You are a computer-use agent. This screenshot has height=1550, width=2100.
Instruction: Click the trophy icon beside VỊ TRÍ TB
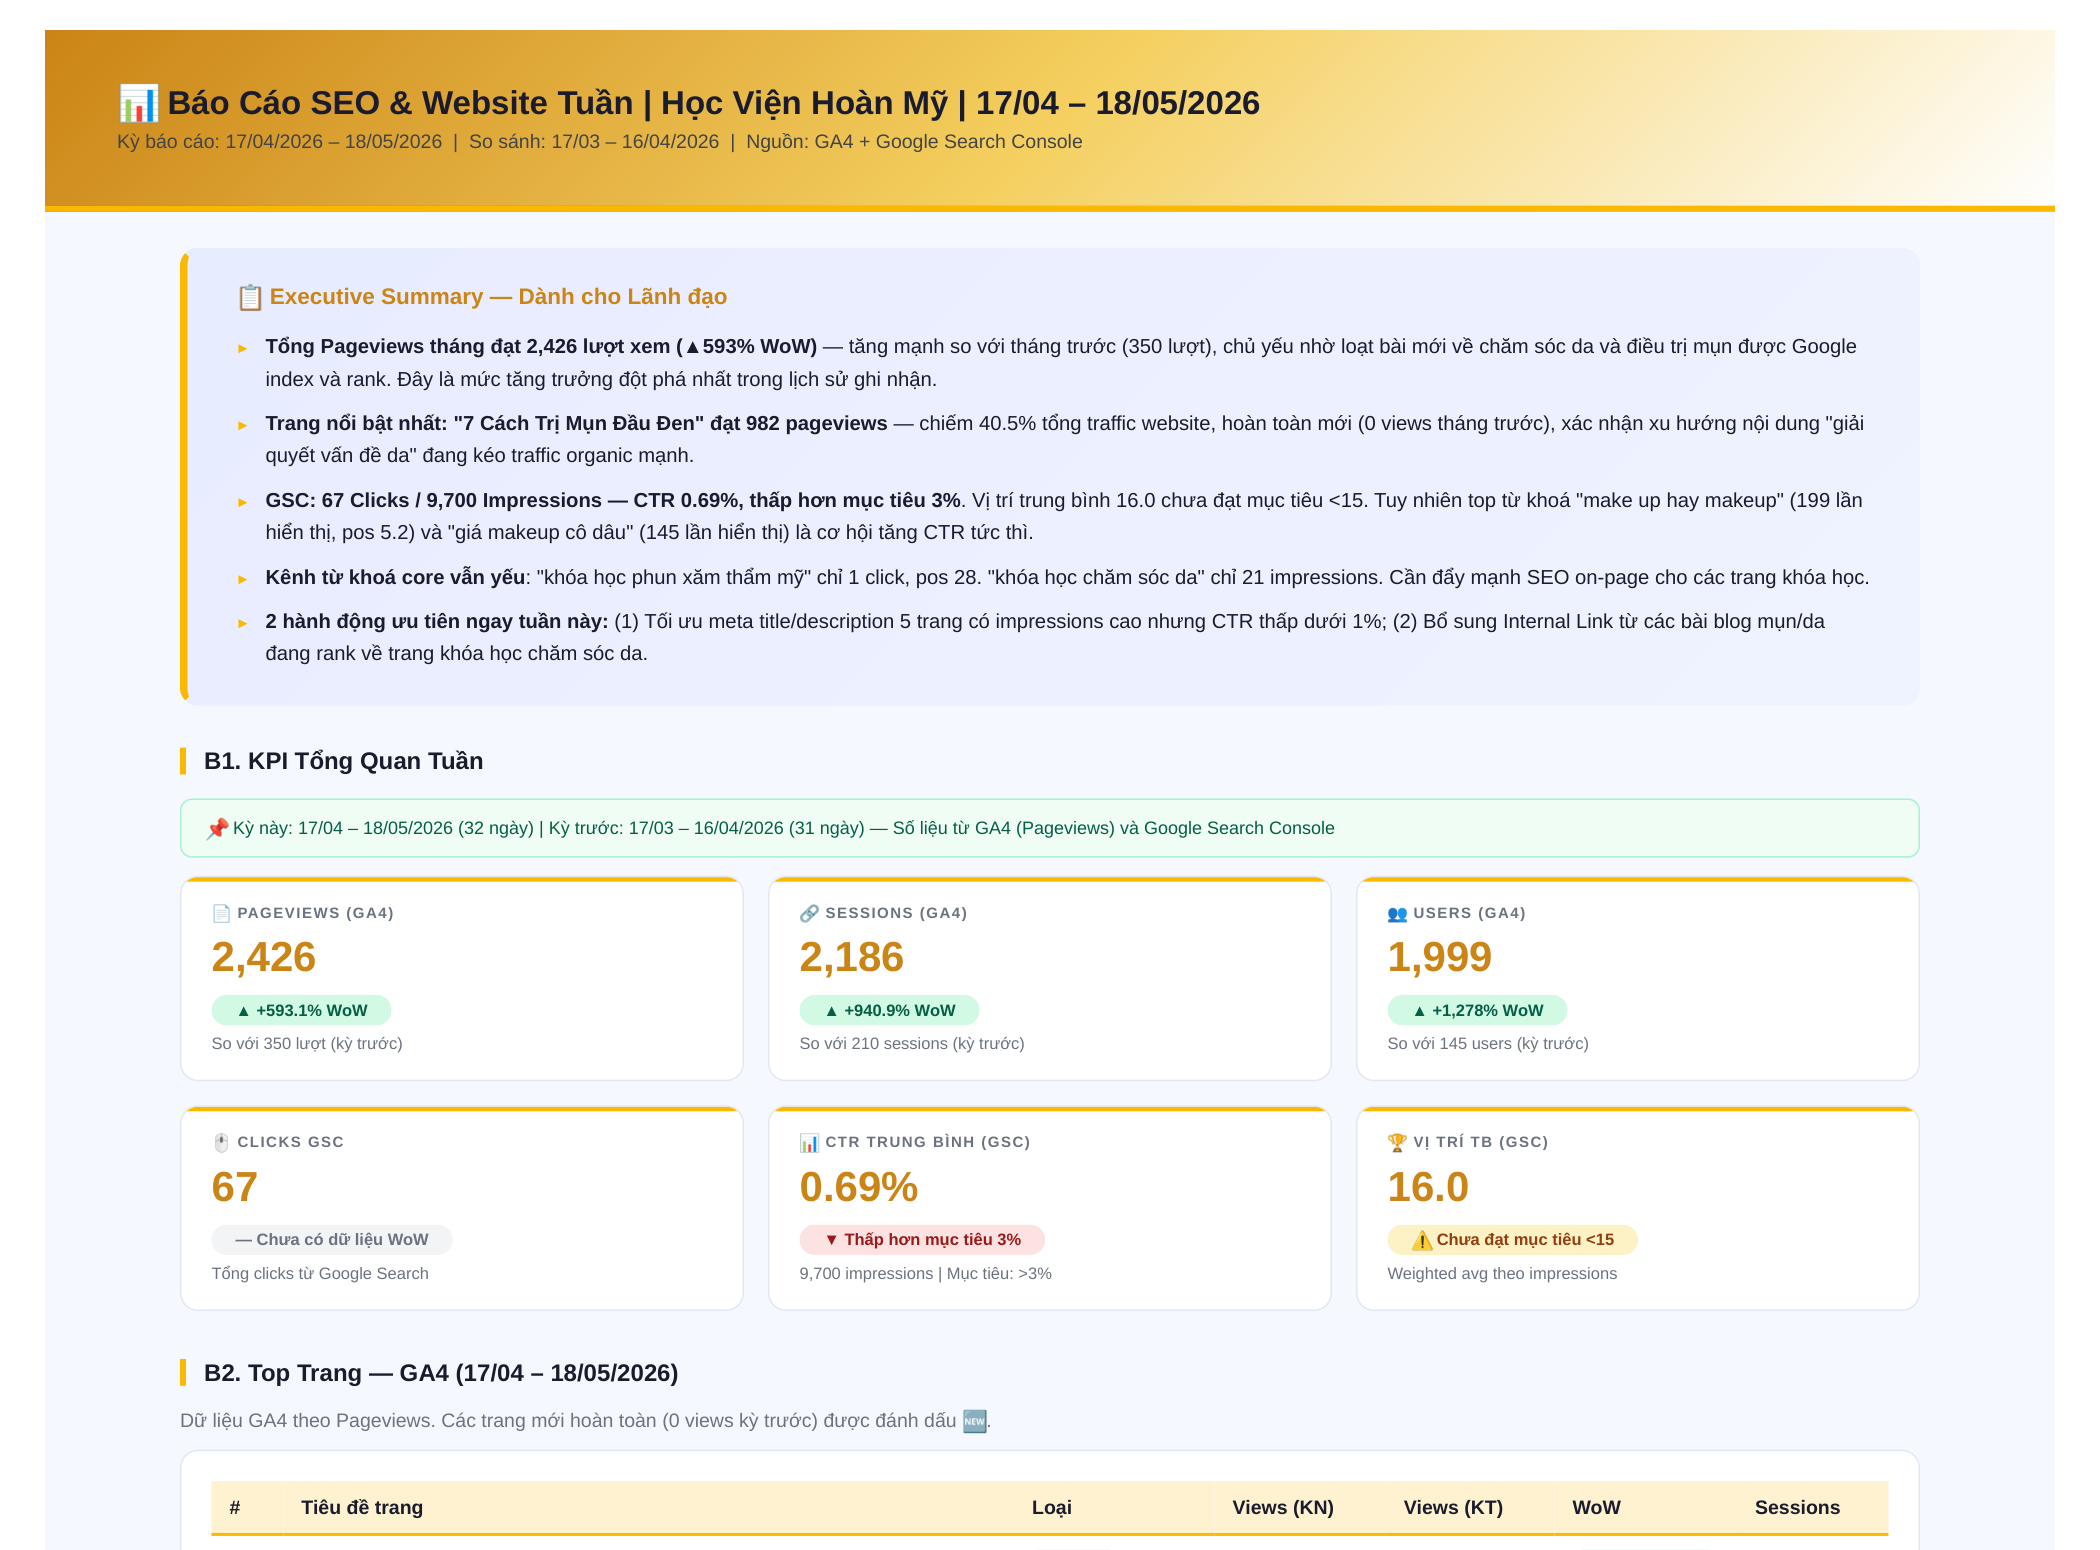coord(1397,1142)
